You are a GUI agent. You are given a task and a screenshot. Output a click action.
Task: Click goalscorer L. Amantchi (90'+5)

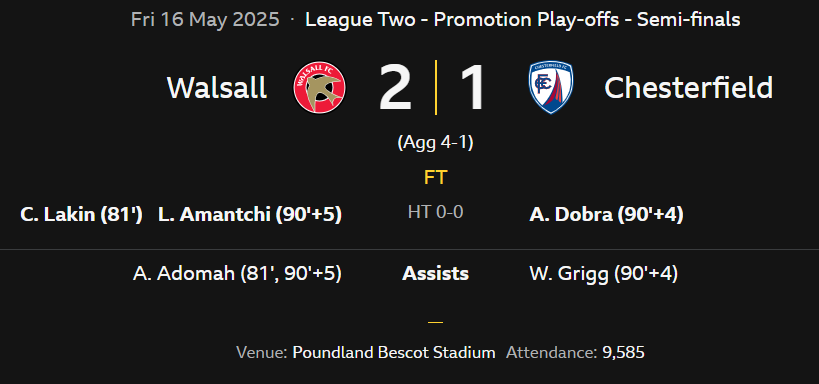tap(250, 215)
